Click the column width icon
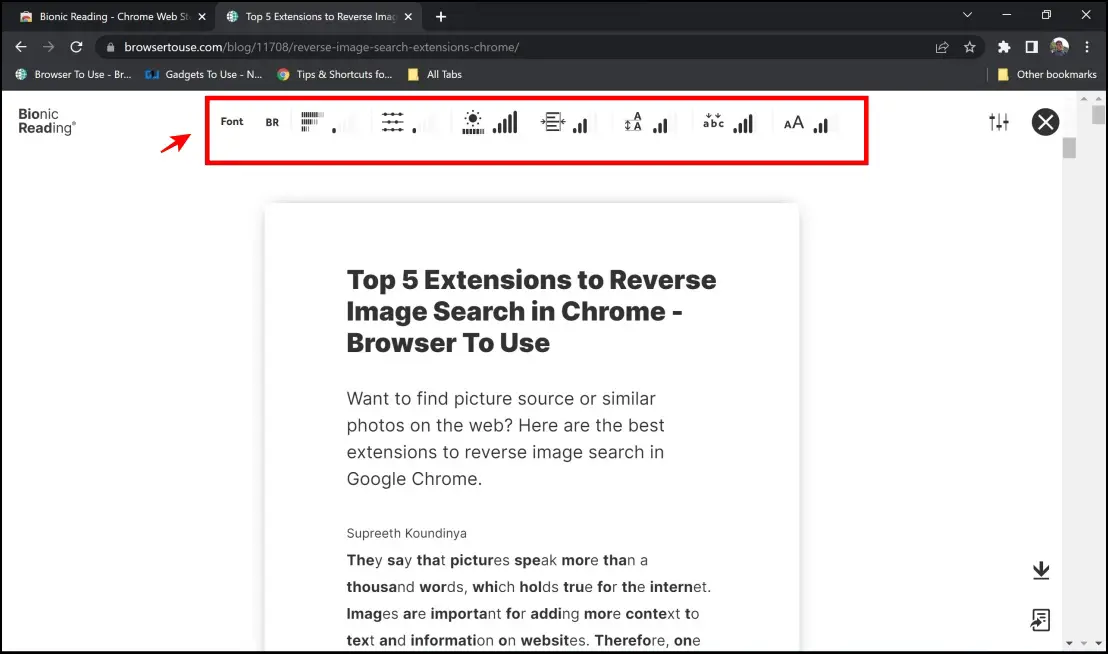 553,122
